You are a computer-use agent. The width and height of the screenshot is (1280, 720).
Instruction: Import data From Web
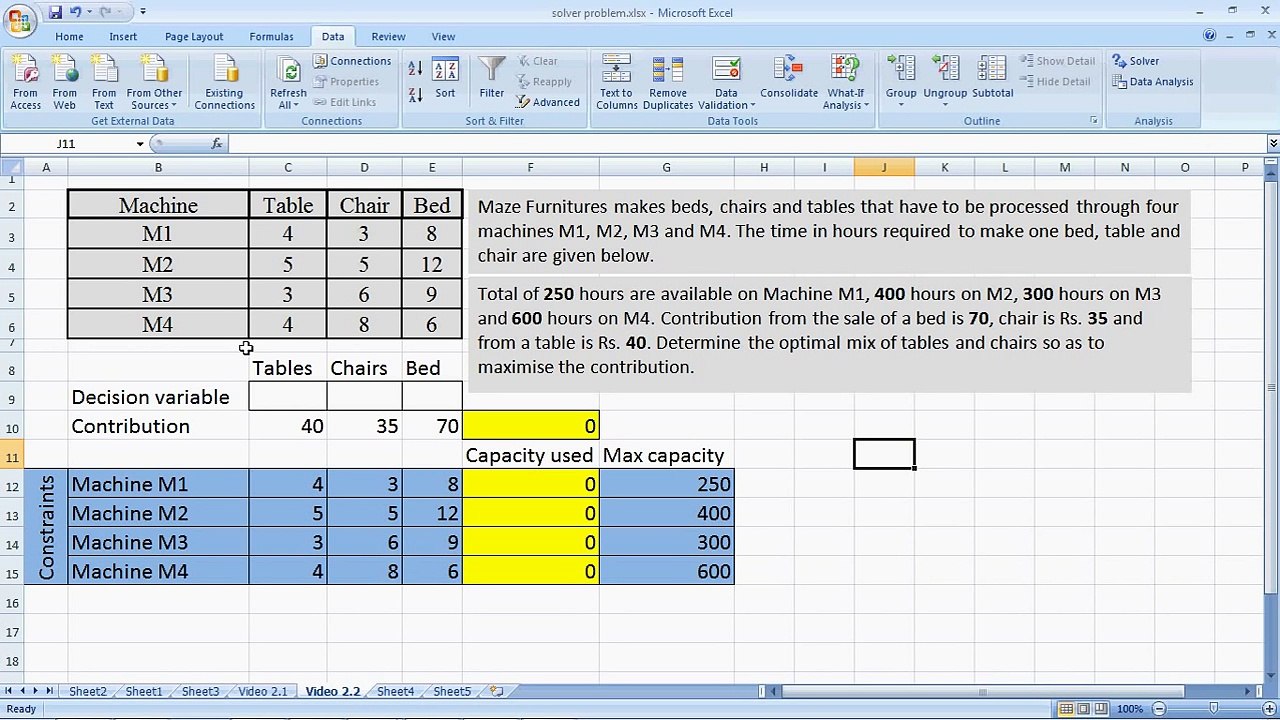64,84
